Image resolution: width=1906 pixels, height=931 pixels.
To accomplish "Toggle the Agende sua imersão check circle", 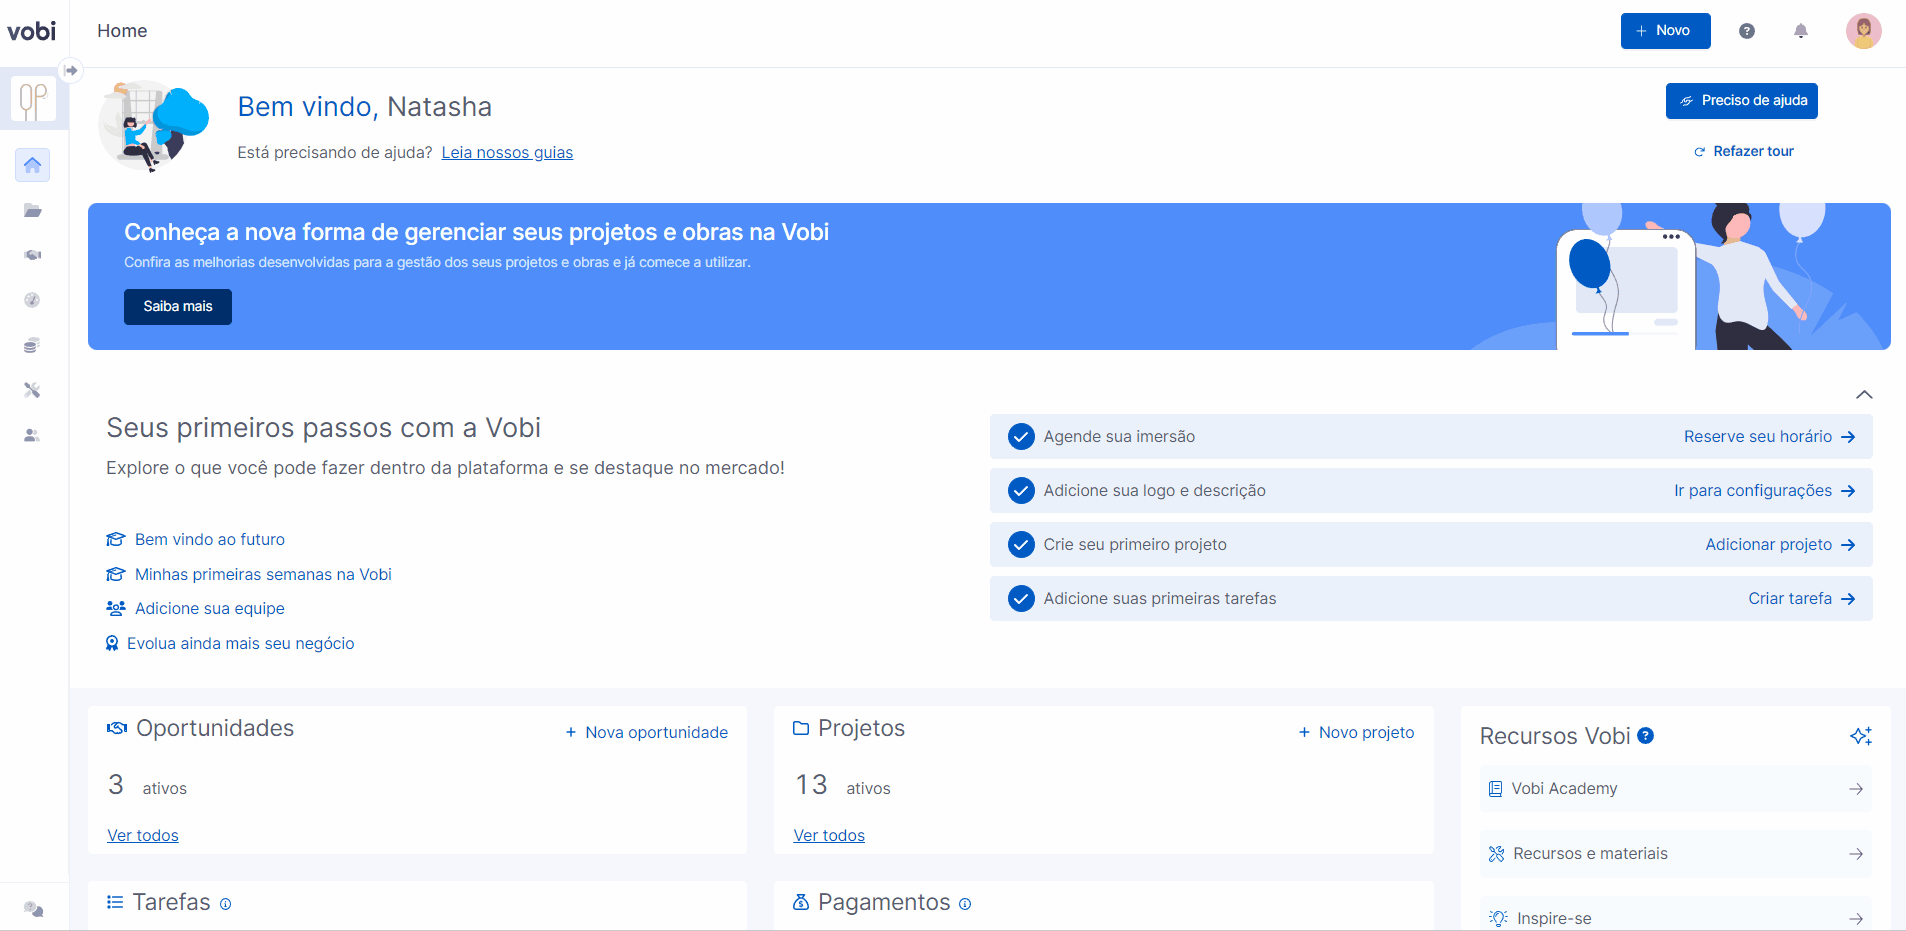I will (1021, 437).
